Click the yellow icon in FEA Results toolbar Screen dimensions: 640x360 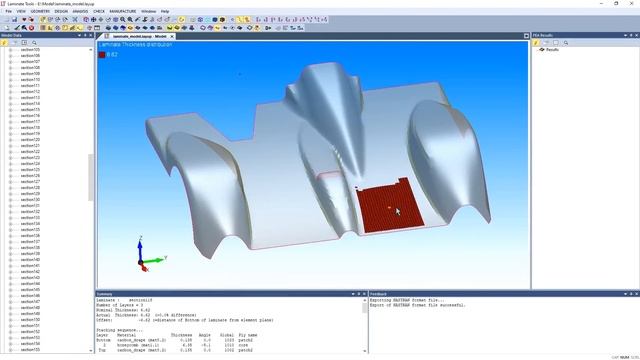pos(536,42)
